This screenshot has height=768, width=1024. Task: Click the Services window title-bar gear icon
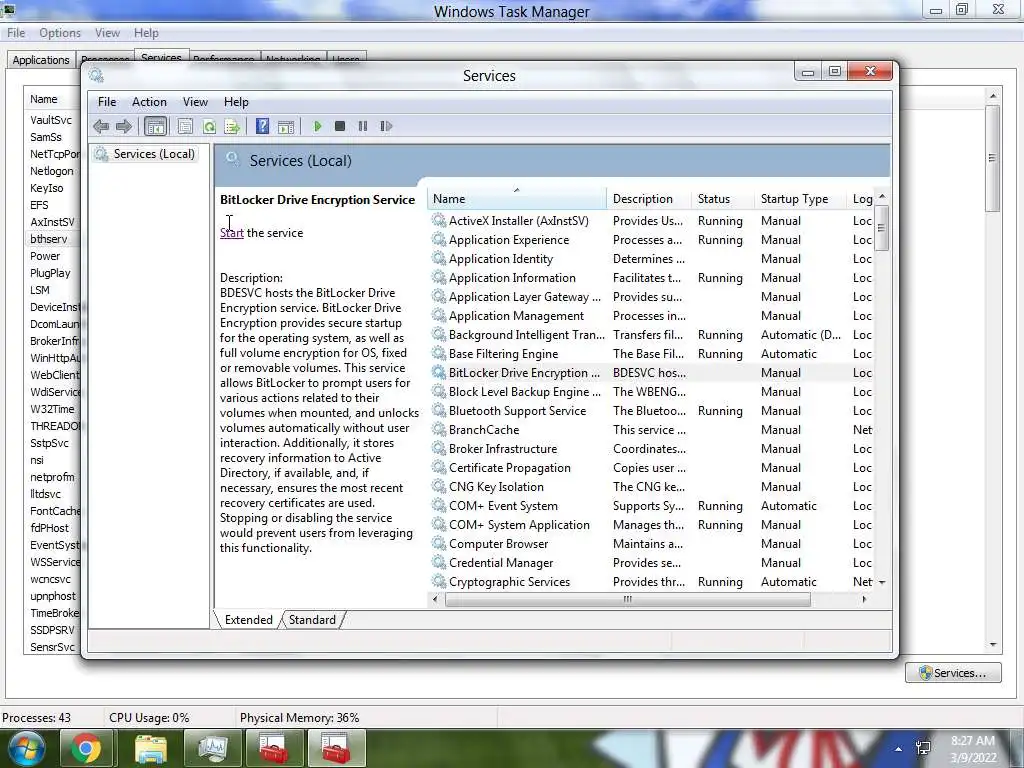[97, 75]
